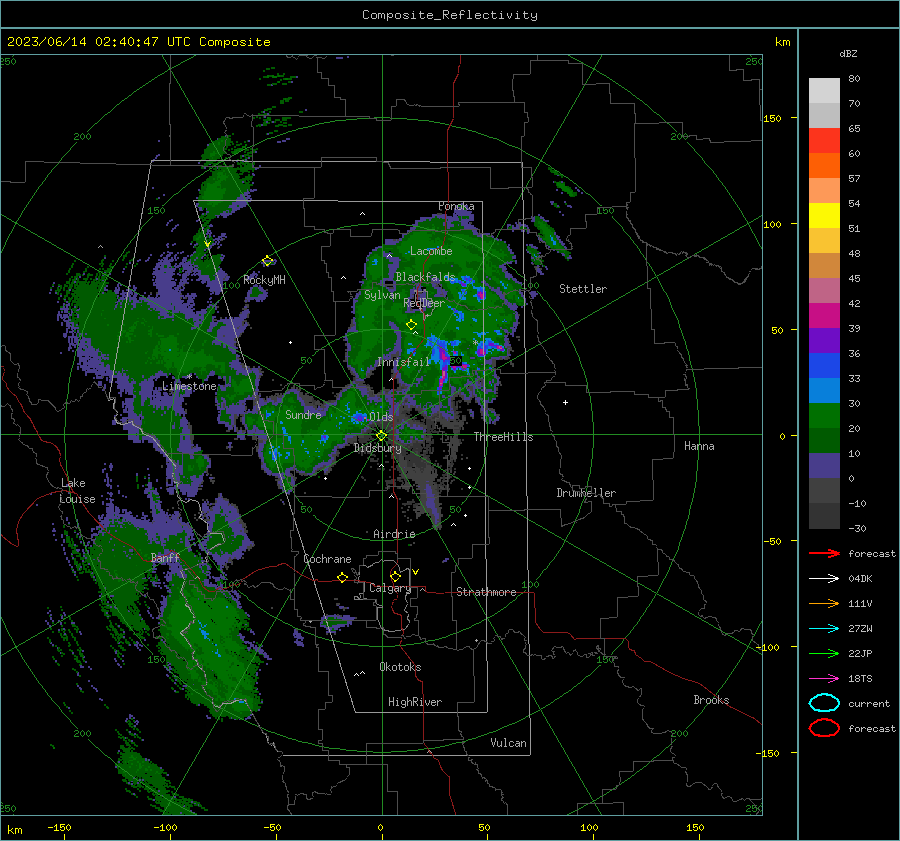900x841 pixels.
Task: Click the Stettler city label
Action: coord(583,289)
